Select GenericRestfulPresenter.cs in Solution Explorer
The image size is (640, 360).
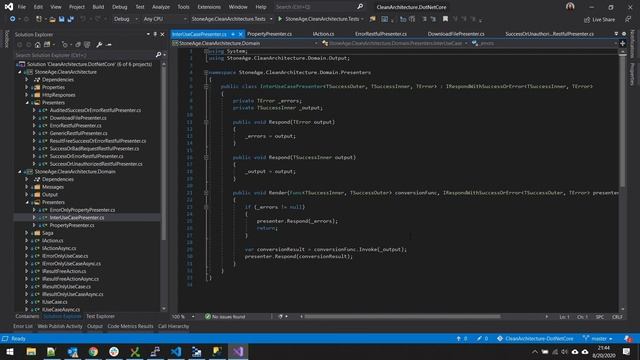point(78,133)
